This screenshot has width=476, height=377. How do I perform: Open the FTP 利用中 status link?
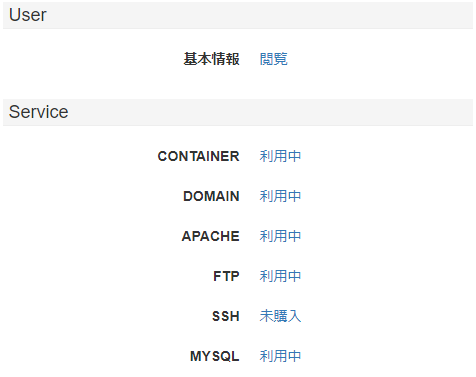click(280, 276)
